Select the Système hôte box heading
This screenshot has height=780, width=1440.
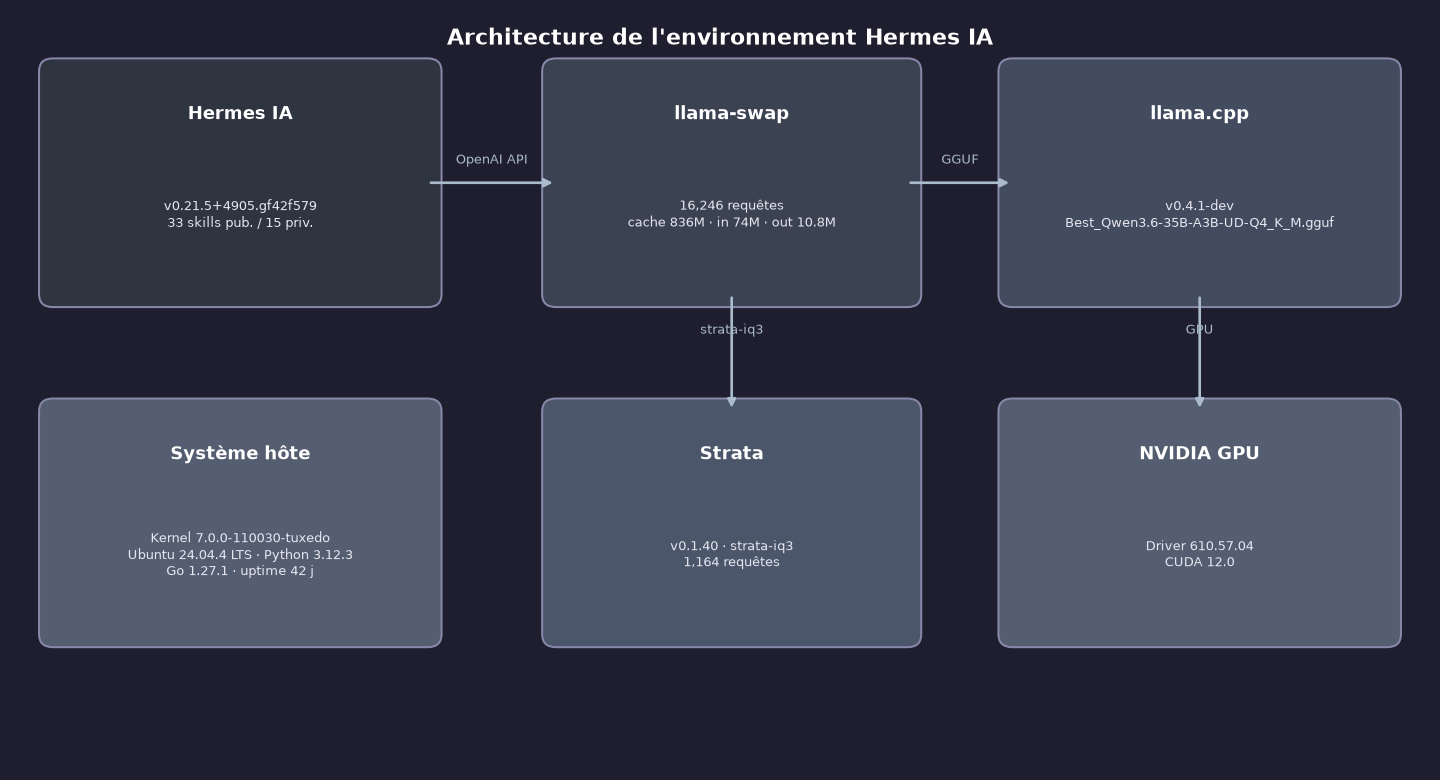click(x=240, y=454)
